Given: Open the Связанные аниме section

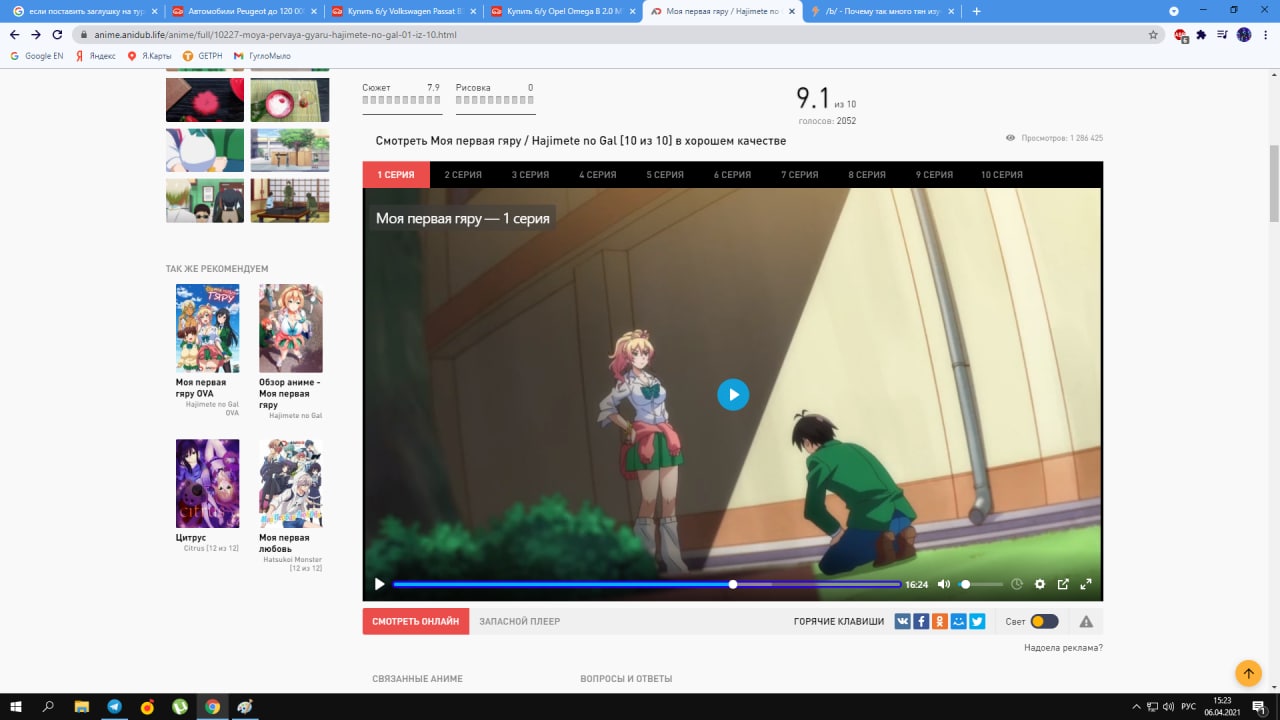Looking at the screenshot, I should point(417,679).
